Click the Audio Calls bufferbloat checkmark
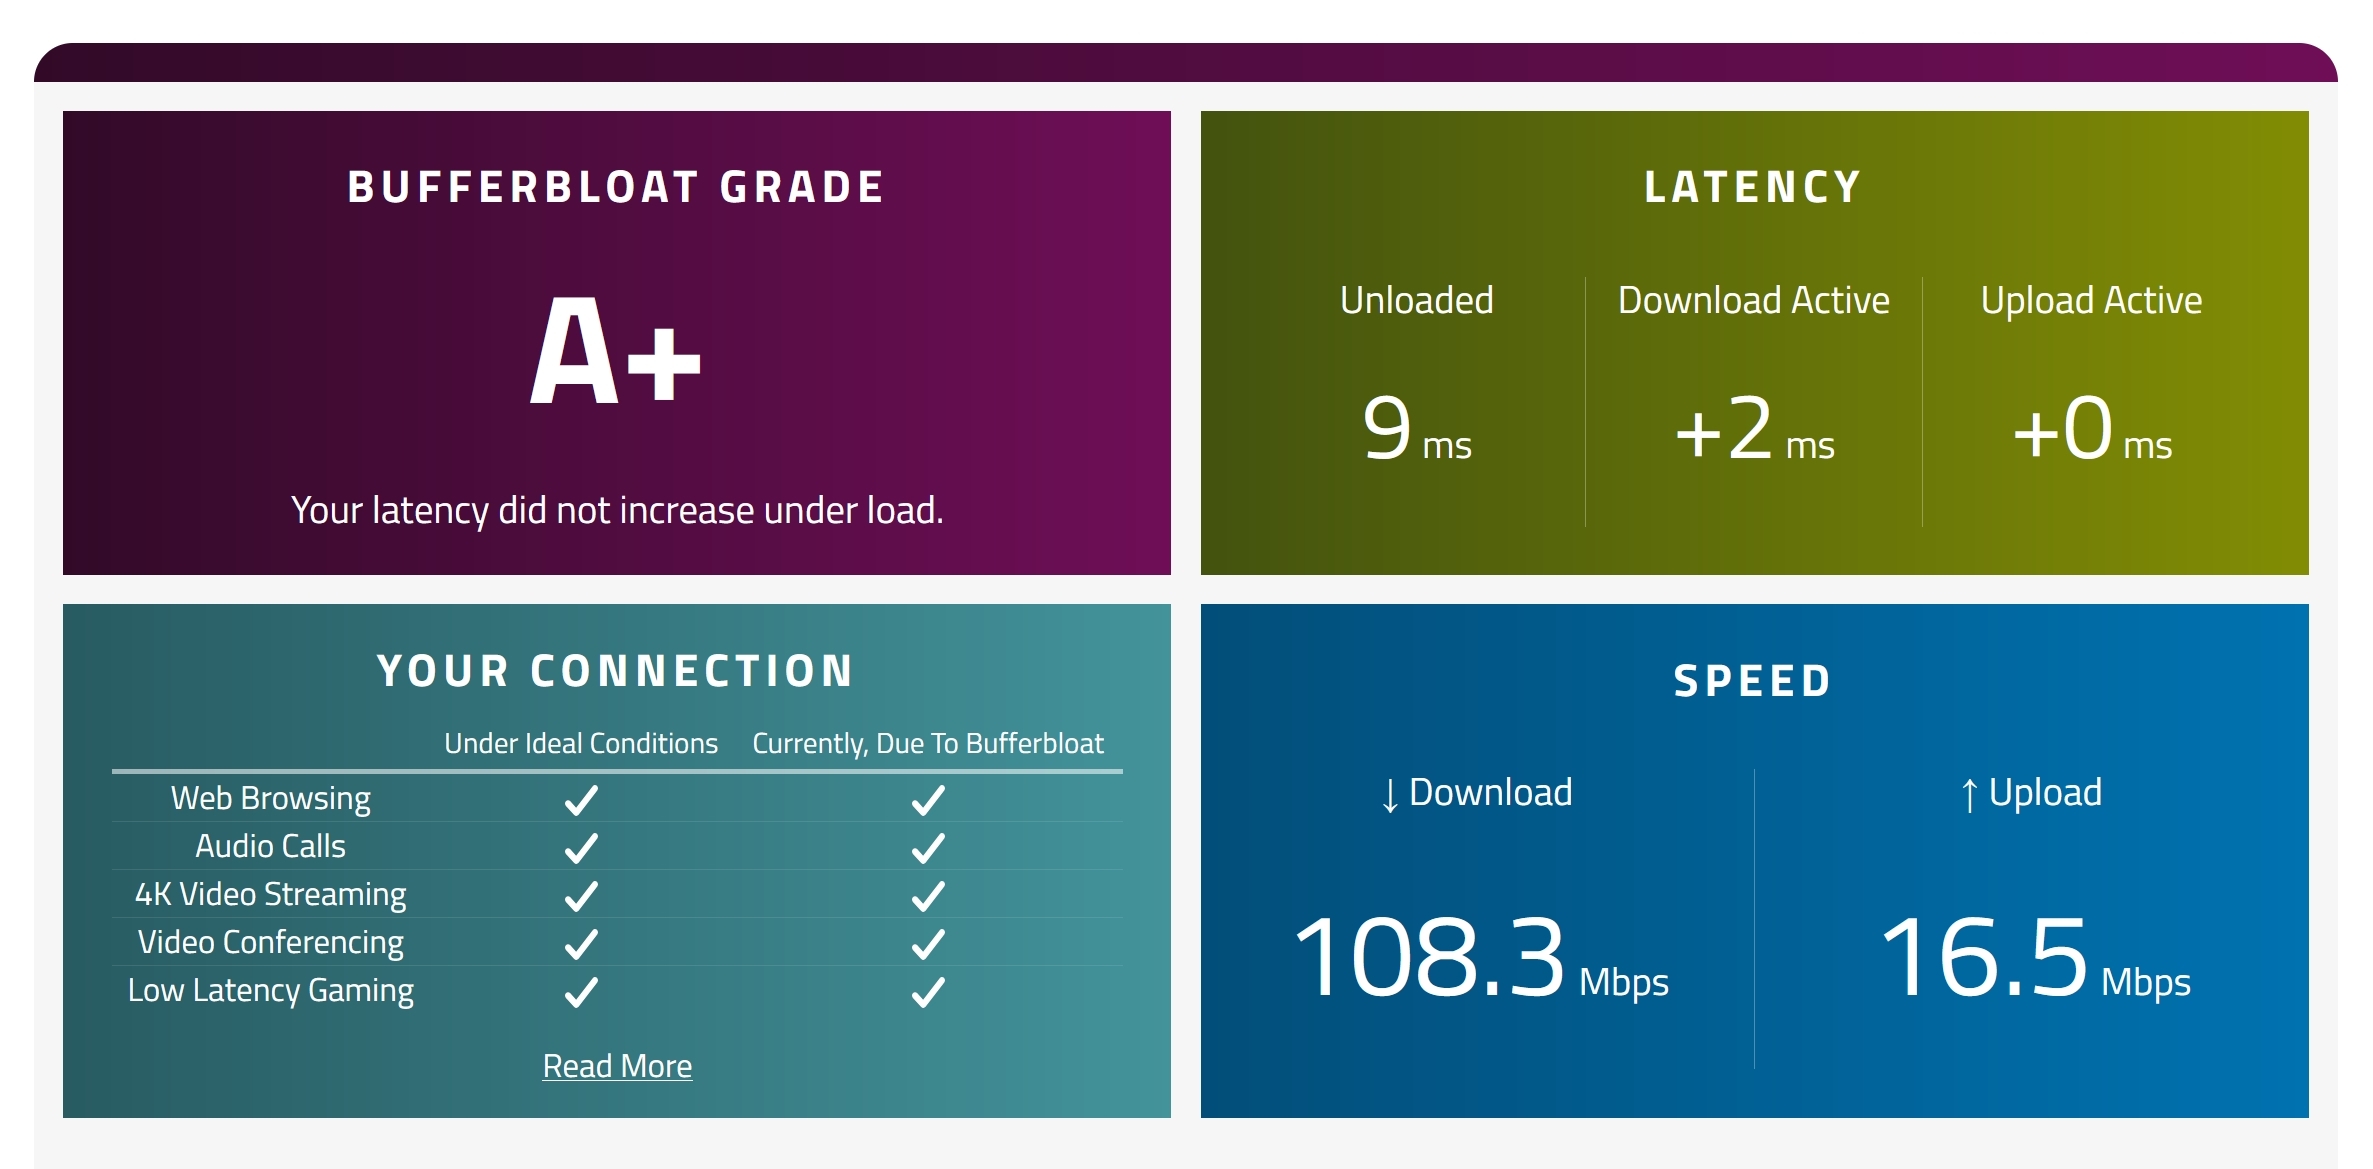This screenshot has height=1169, width=2373. tap(928, 848)
